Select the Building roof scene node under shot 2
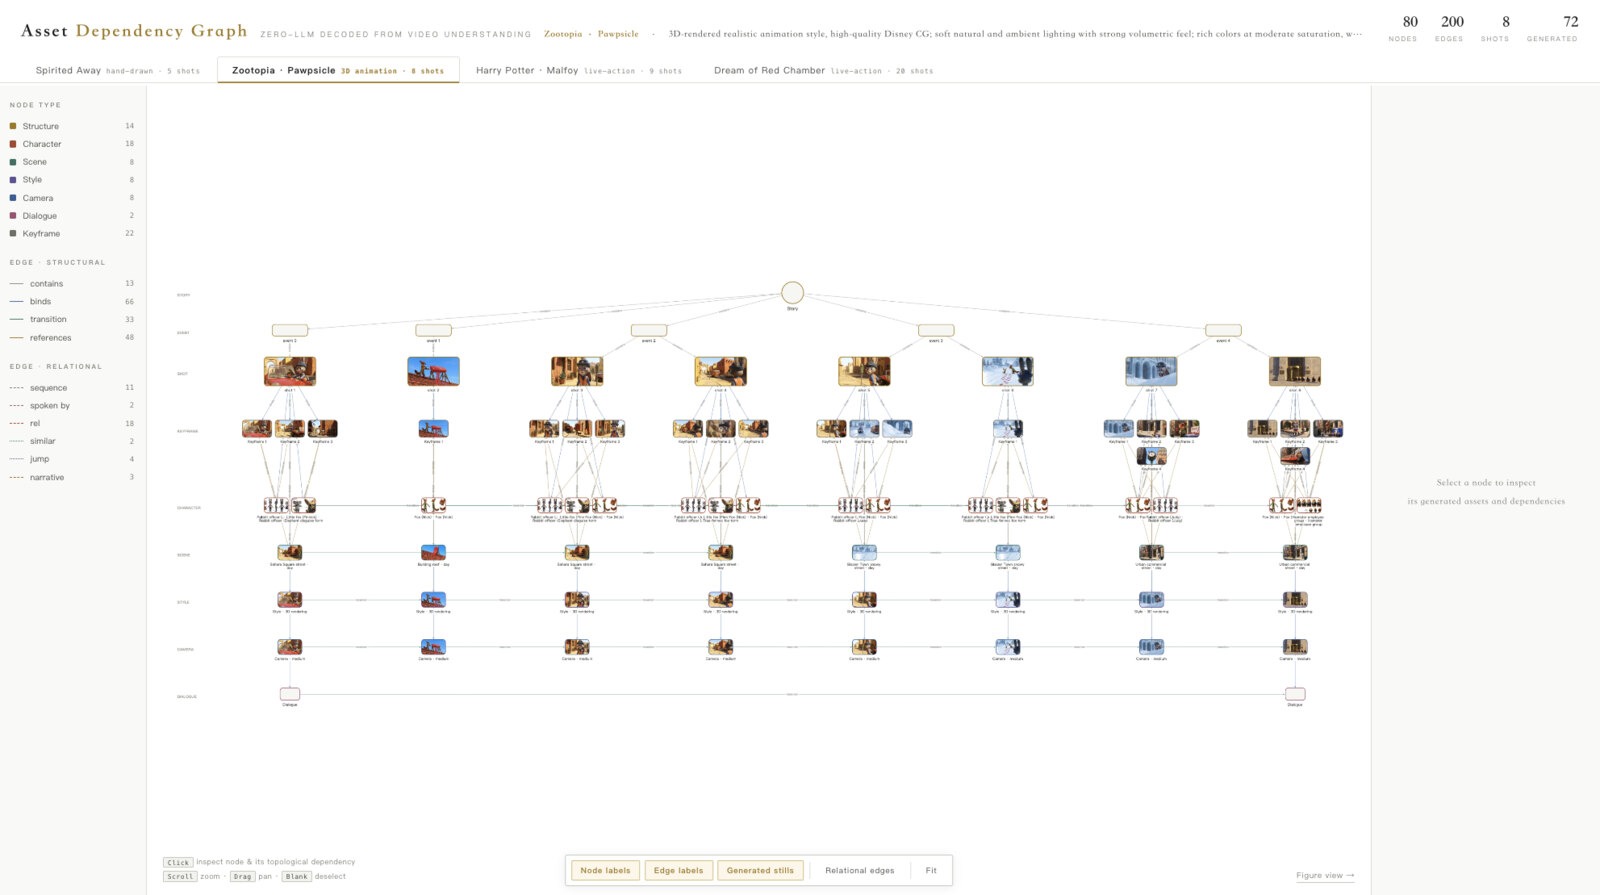The image size is (1600, 895). coord(433,552)
